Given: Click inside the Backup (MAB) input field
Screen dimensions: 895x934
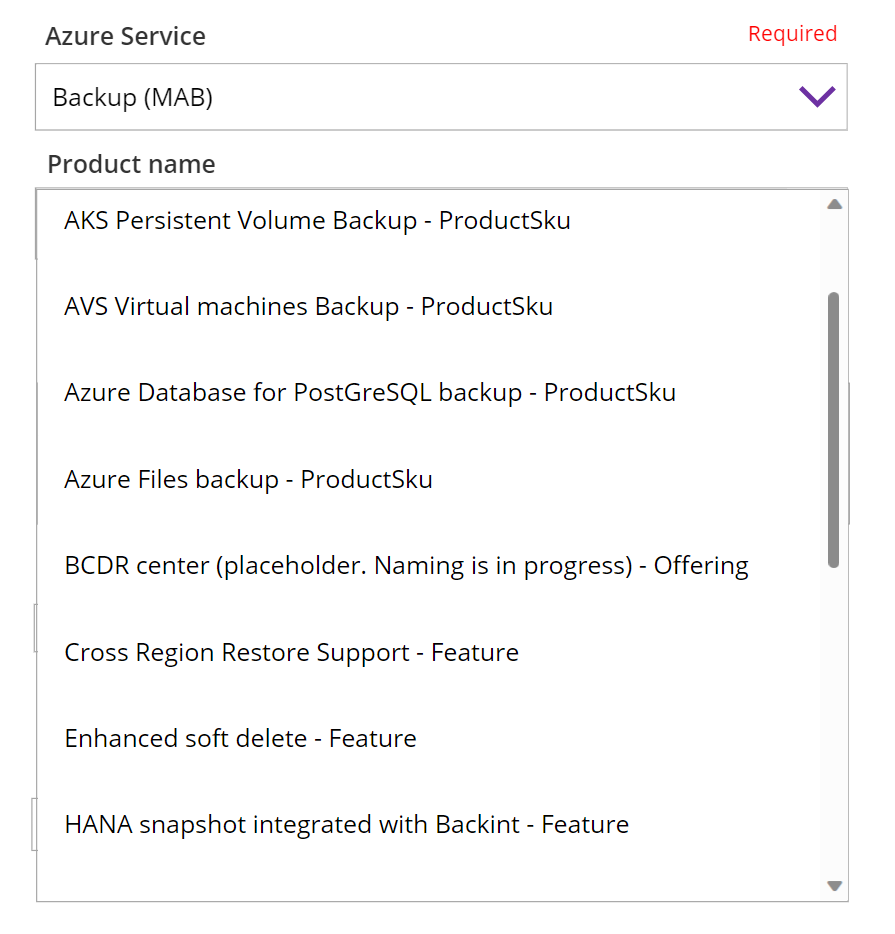Looking at the screenshot, I should click(400, 97).
